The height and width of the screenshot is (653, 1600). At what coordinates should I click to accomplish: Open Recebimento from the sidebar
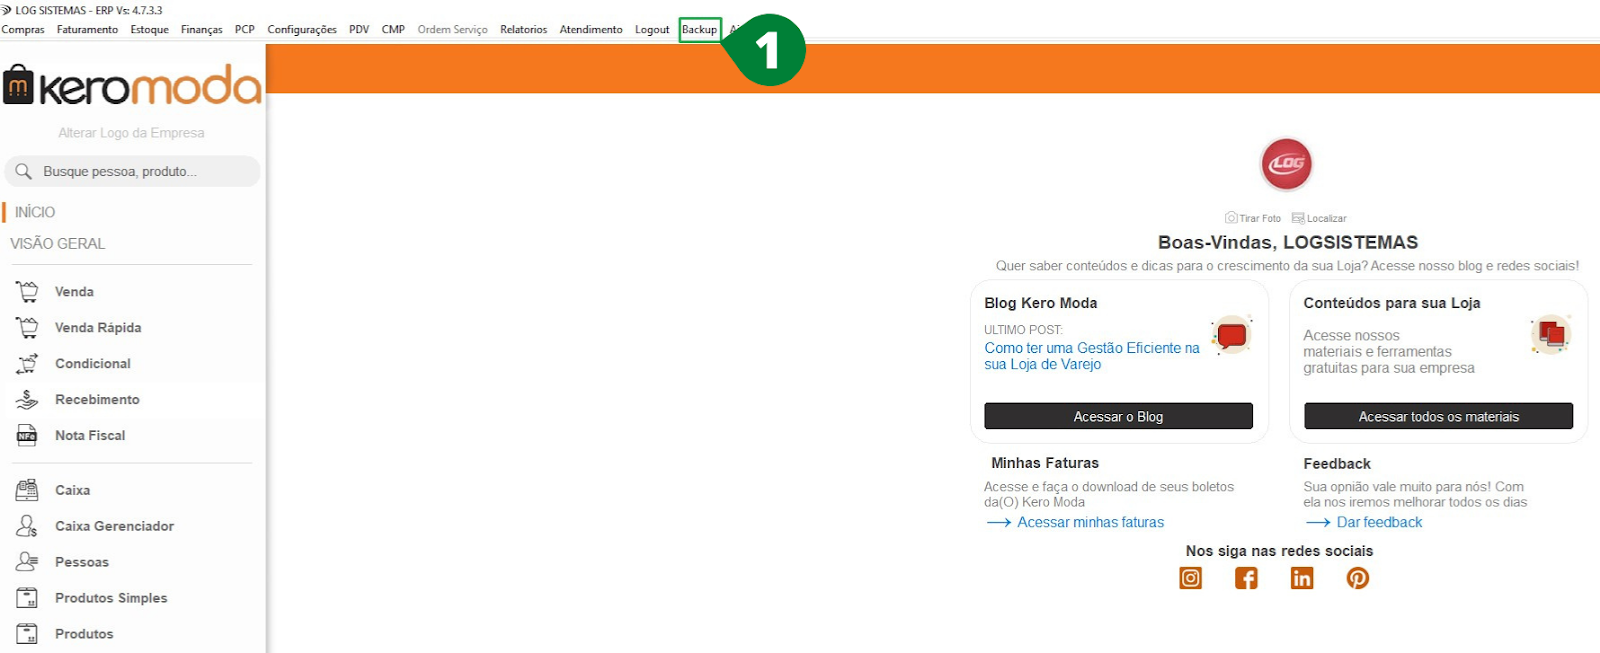point(97,400)
